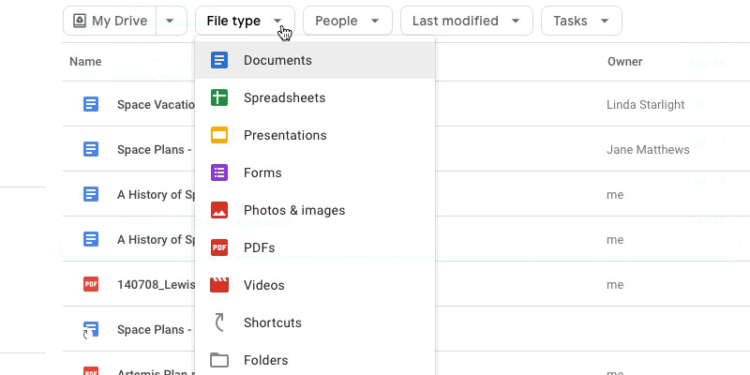
Task: Click the doc icon for Space Vacatio...
Action: (91, 104)
